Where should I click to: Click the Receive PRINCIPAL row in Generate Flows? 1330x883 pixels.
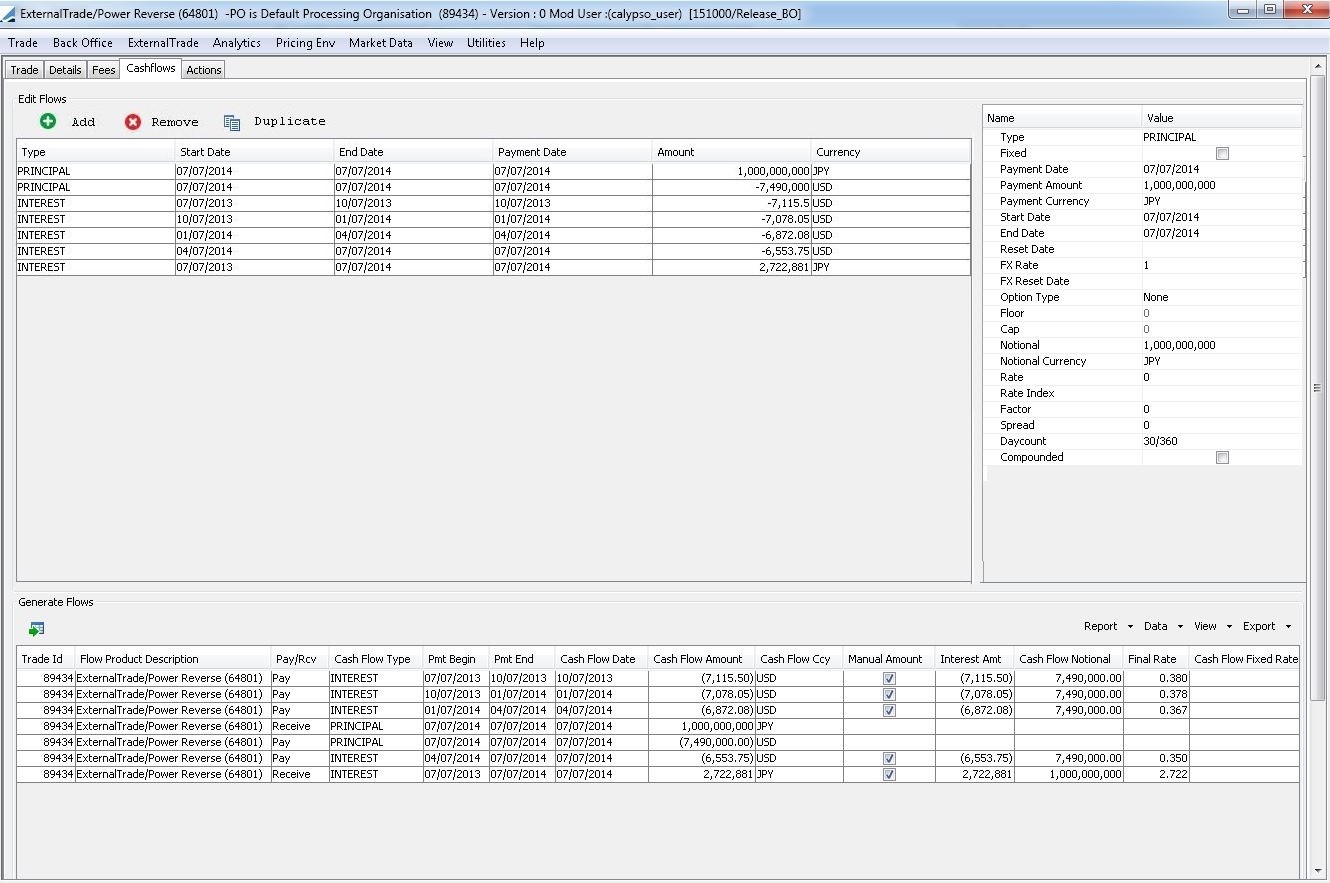click(x=658, y=726)
